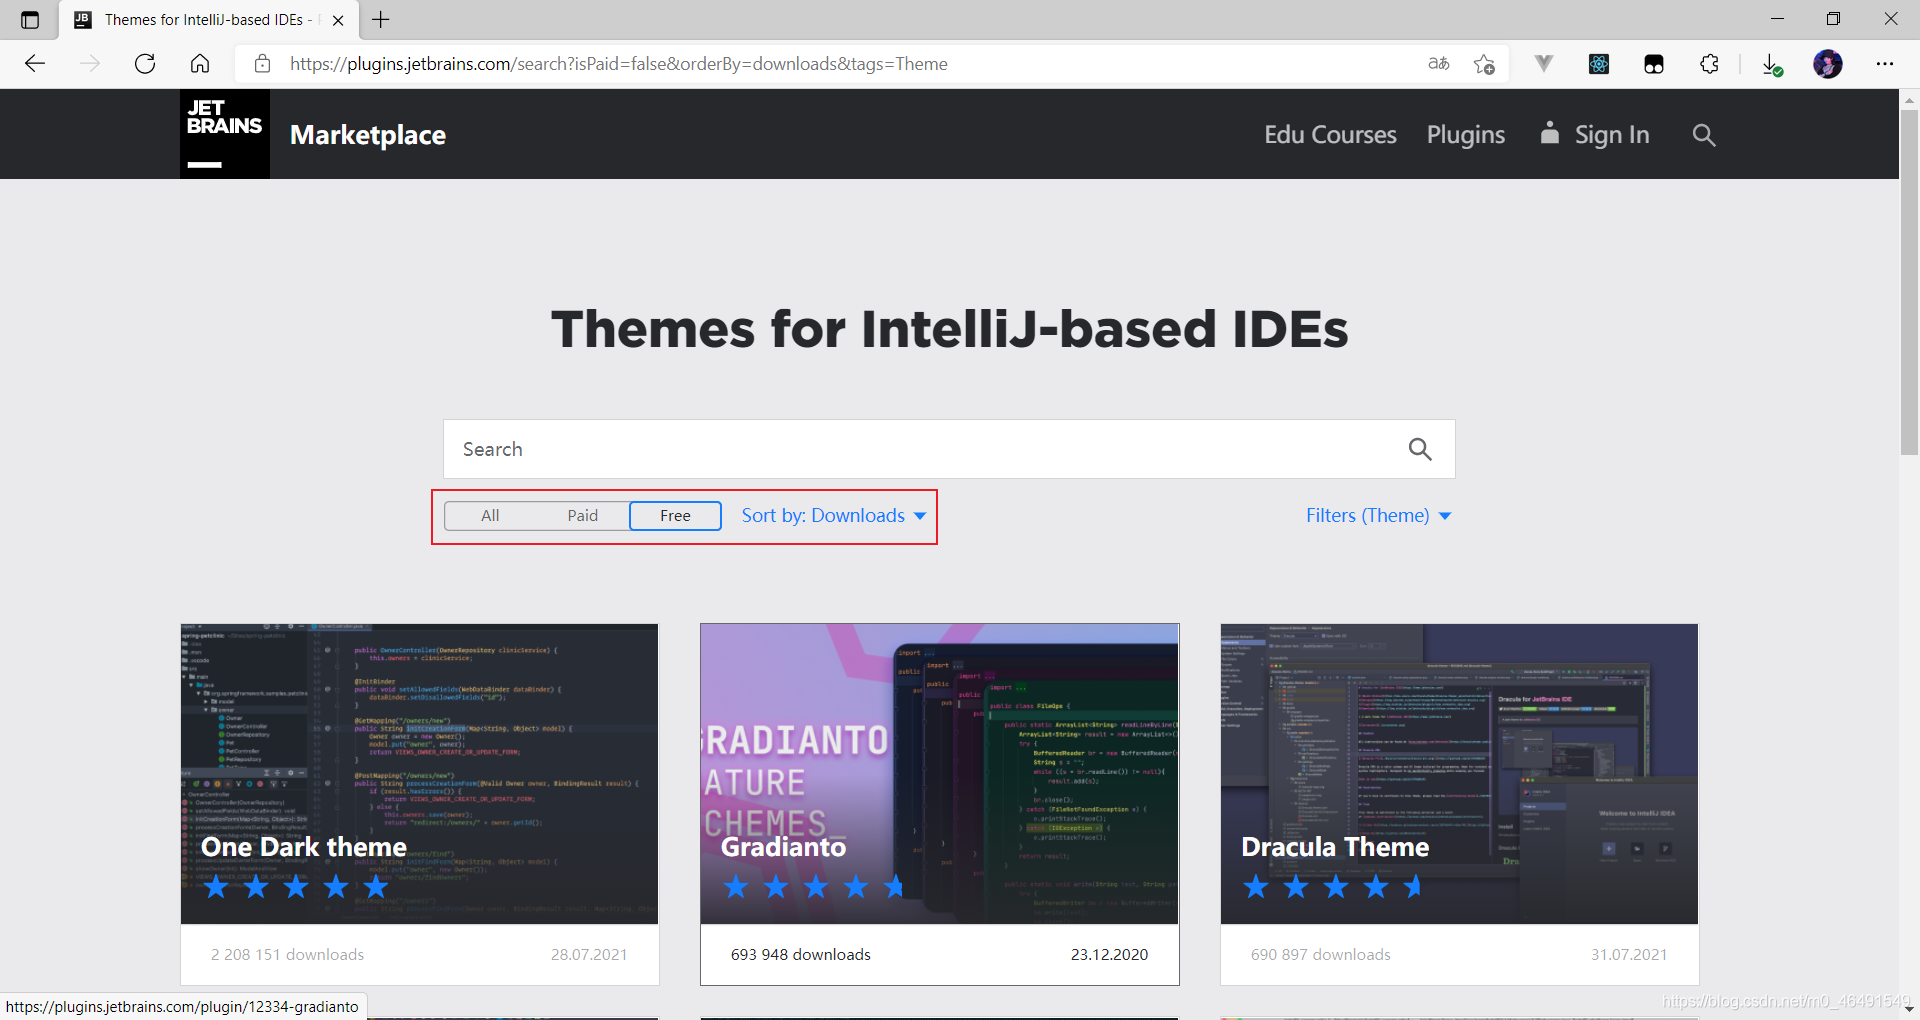Screen dimensions: 1920x1020
Task: Click the Dracula Theme star rating
Action: (1334, 887)
